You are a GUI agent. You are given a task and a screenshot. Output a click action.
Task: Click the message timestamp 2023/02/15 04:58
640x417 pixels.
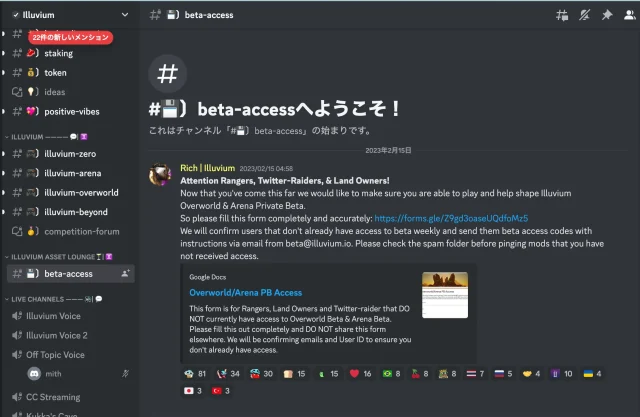(x=266, y=169)
